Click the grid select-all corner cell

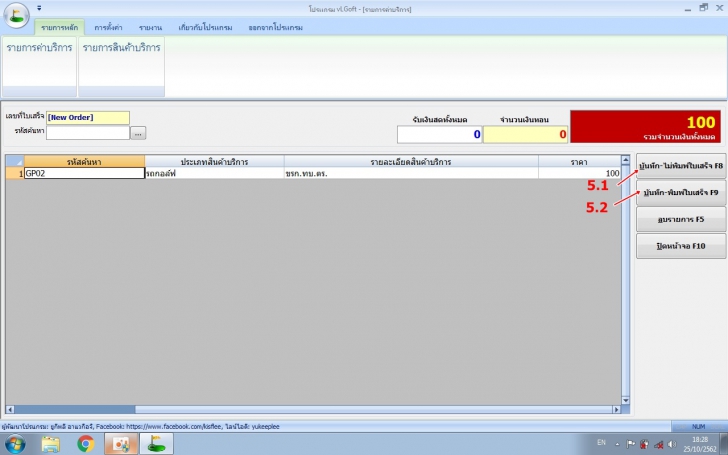(x=15, y=162)
